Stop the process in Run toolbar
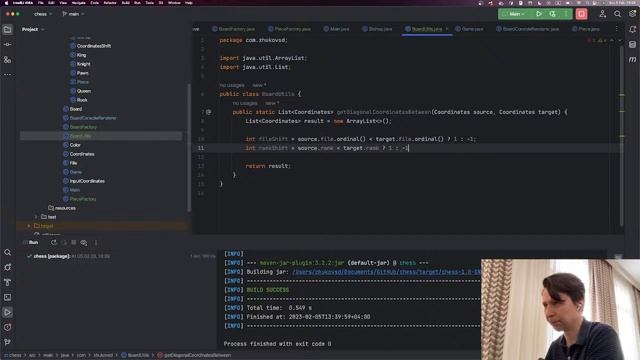 74,242
